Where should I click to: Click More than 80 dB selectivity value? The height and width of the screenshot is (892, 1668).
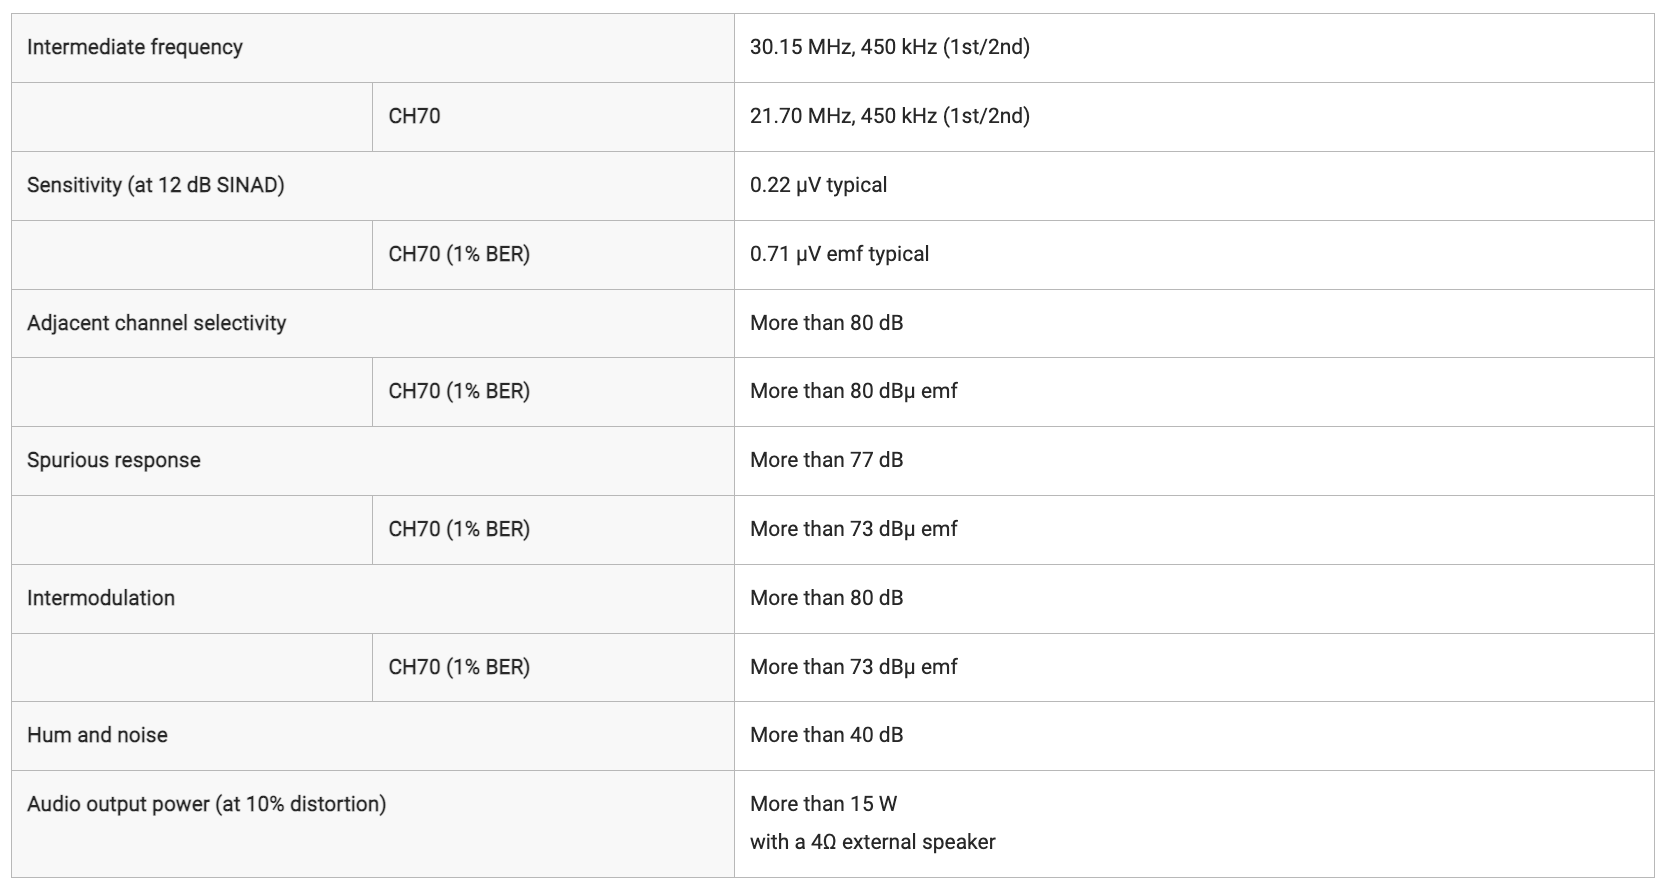pos(826,323)
